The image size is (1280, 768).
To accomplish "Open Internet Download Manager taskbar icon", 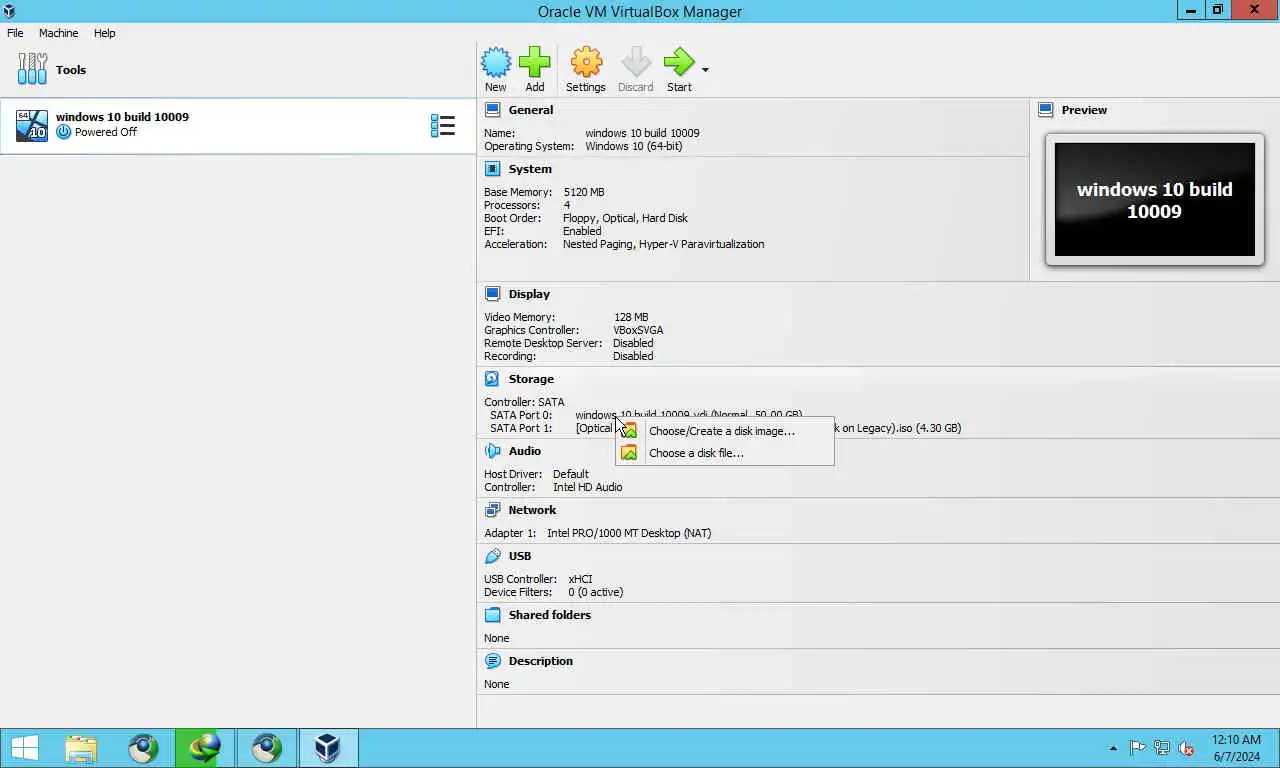I will point(205,748).
